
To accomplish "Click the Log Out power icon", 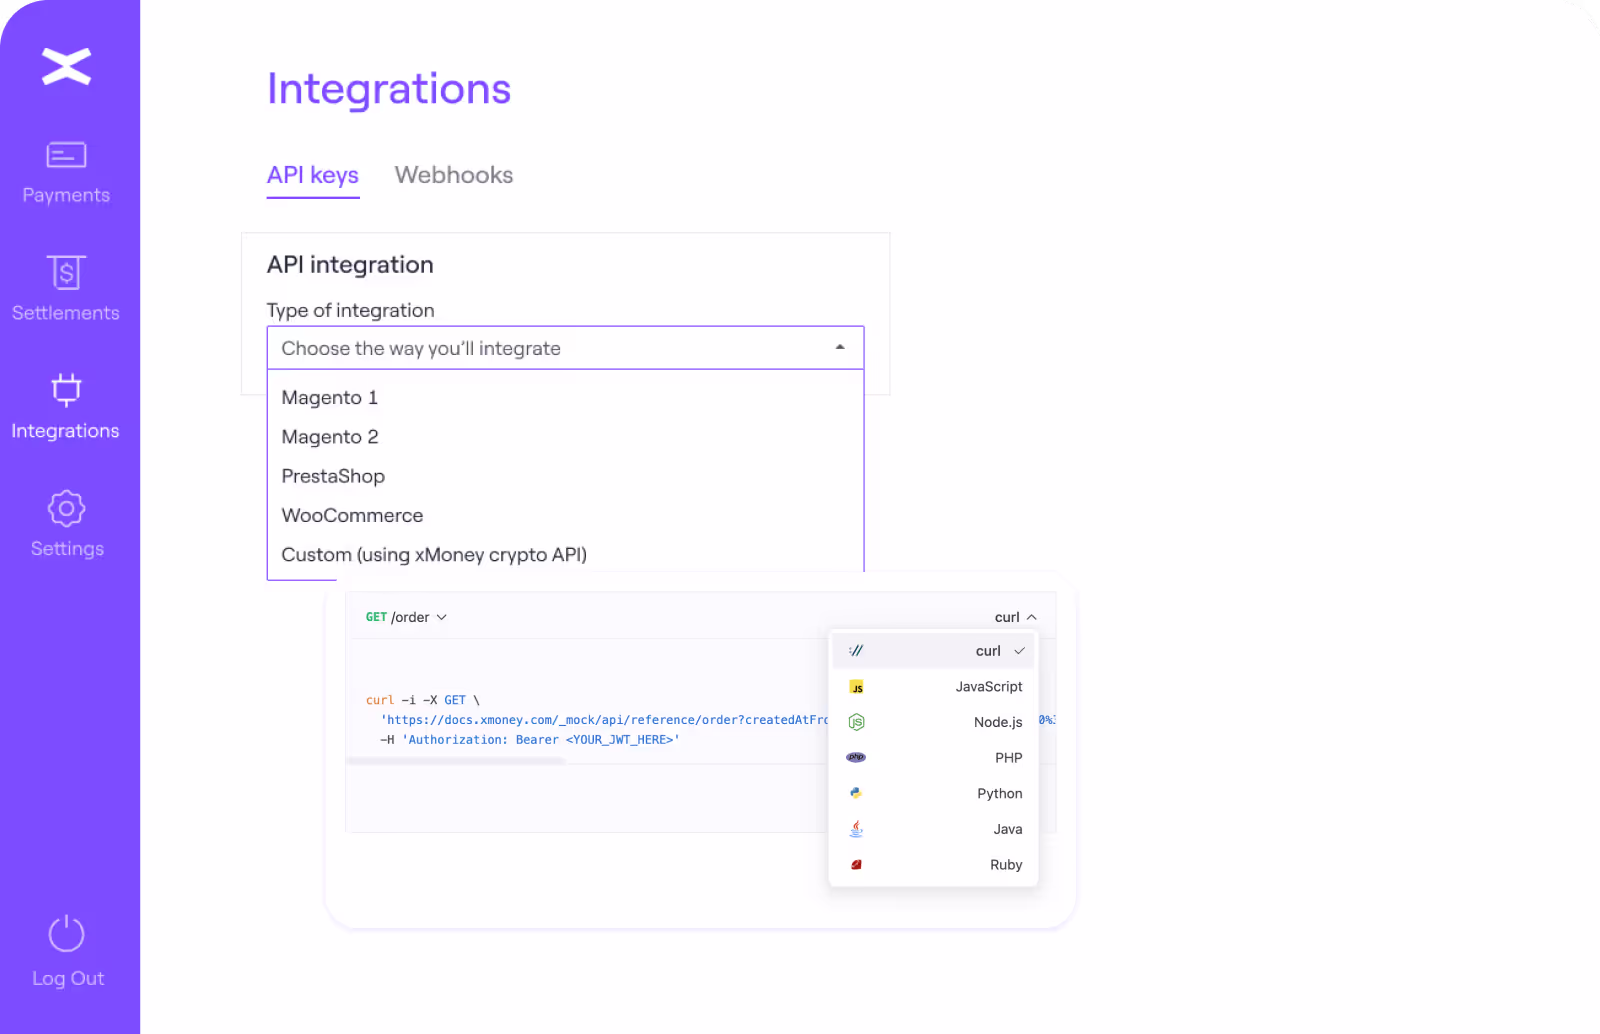I will [66, 934].
